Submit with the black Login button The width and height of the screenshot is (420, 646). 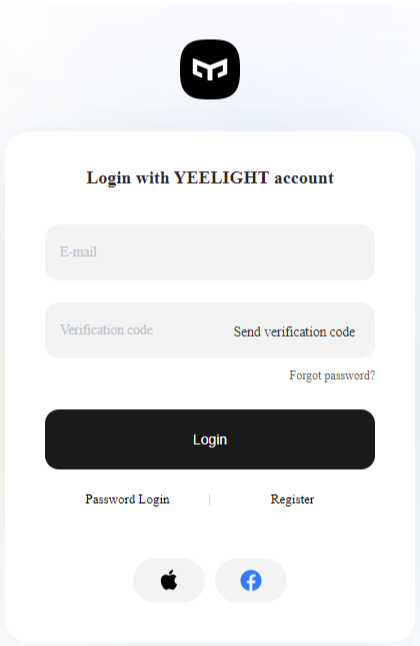(x=210, y=439)
